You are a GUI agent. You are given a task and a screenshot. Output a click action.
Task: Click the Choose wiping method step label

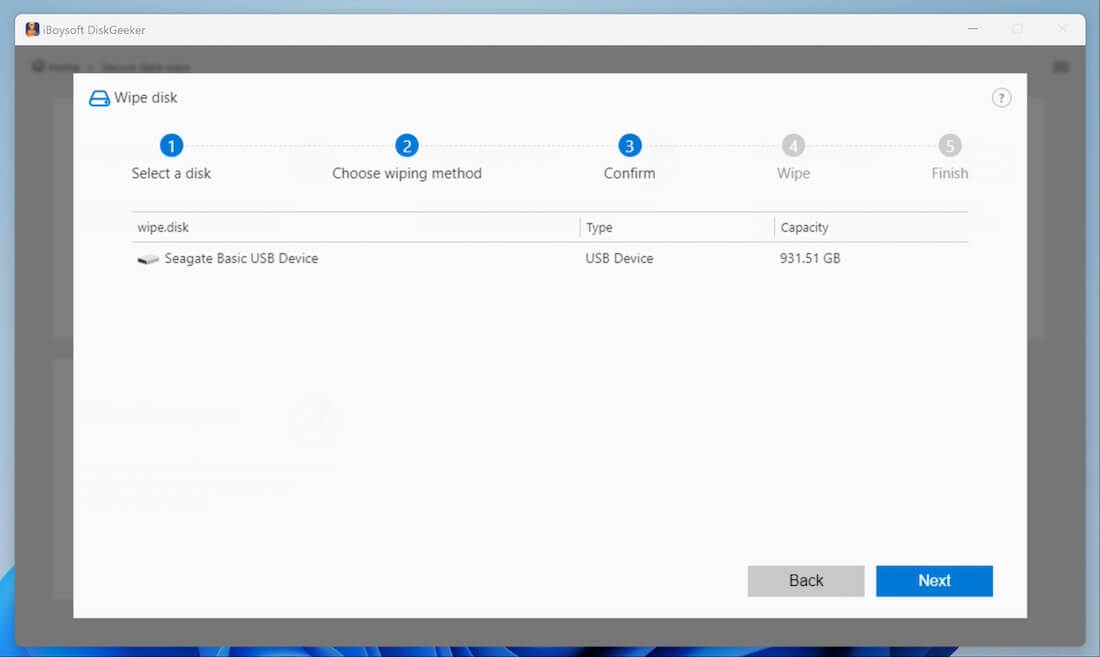click(407, 173)
